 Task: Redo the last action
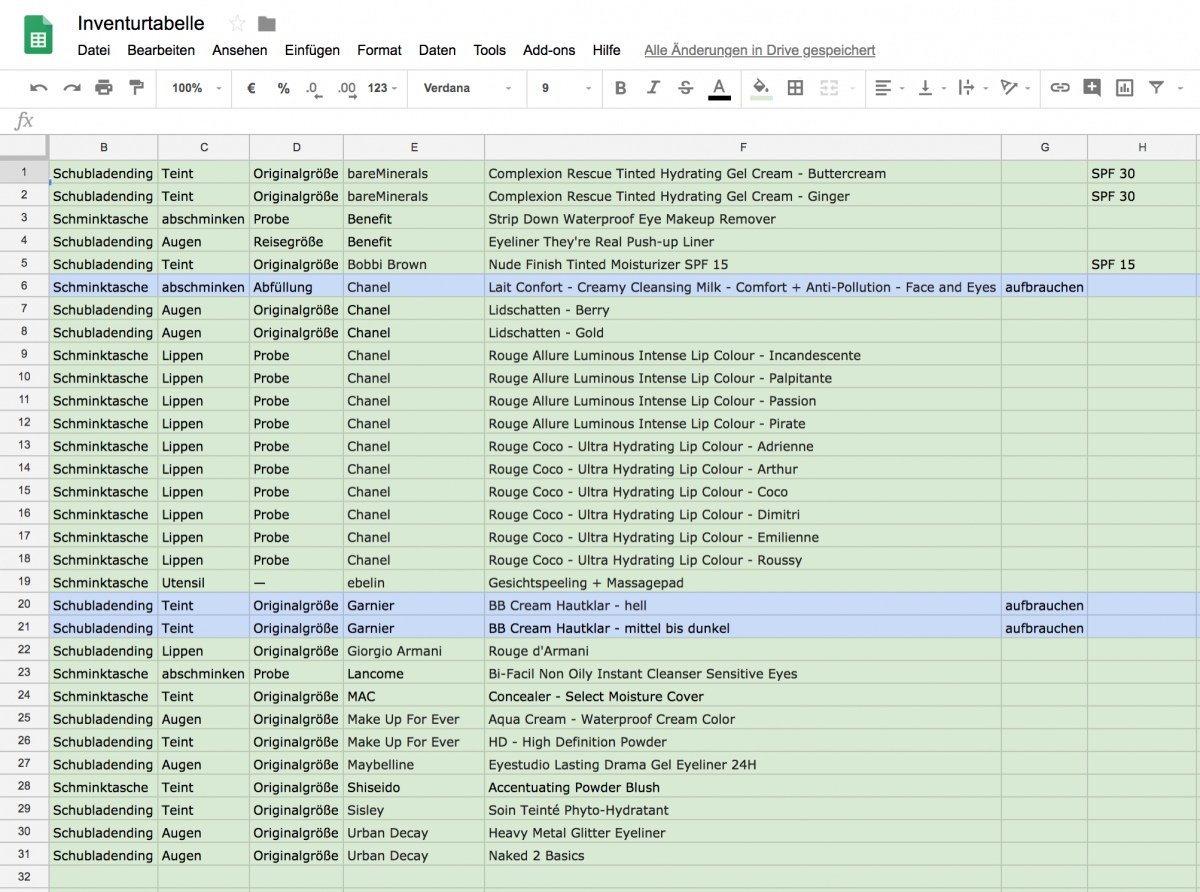tap(72, 88)
